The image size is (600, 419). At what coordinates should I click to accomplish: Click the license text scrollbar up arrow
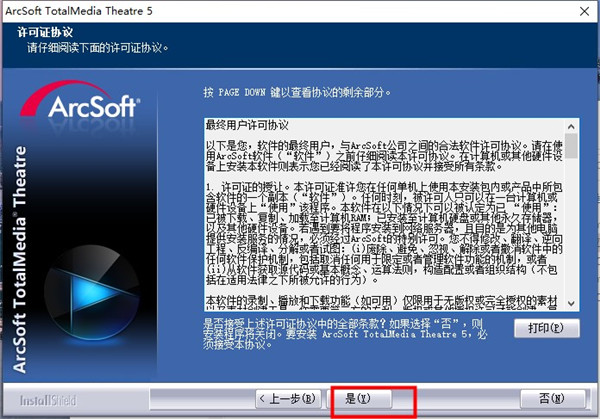point(571,126)
